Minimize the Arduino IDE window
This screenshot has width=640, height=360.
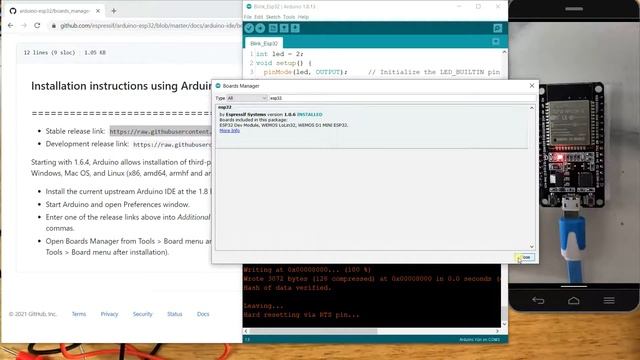(x=459, y=7)
